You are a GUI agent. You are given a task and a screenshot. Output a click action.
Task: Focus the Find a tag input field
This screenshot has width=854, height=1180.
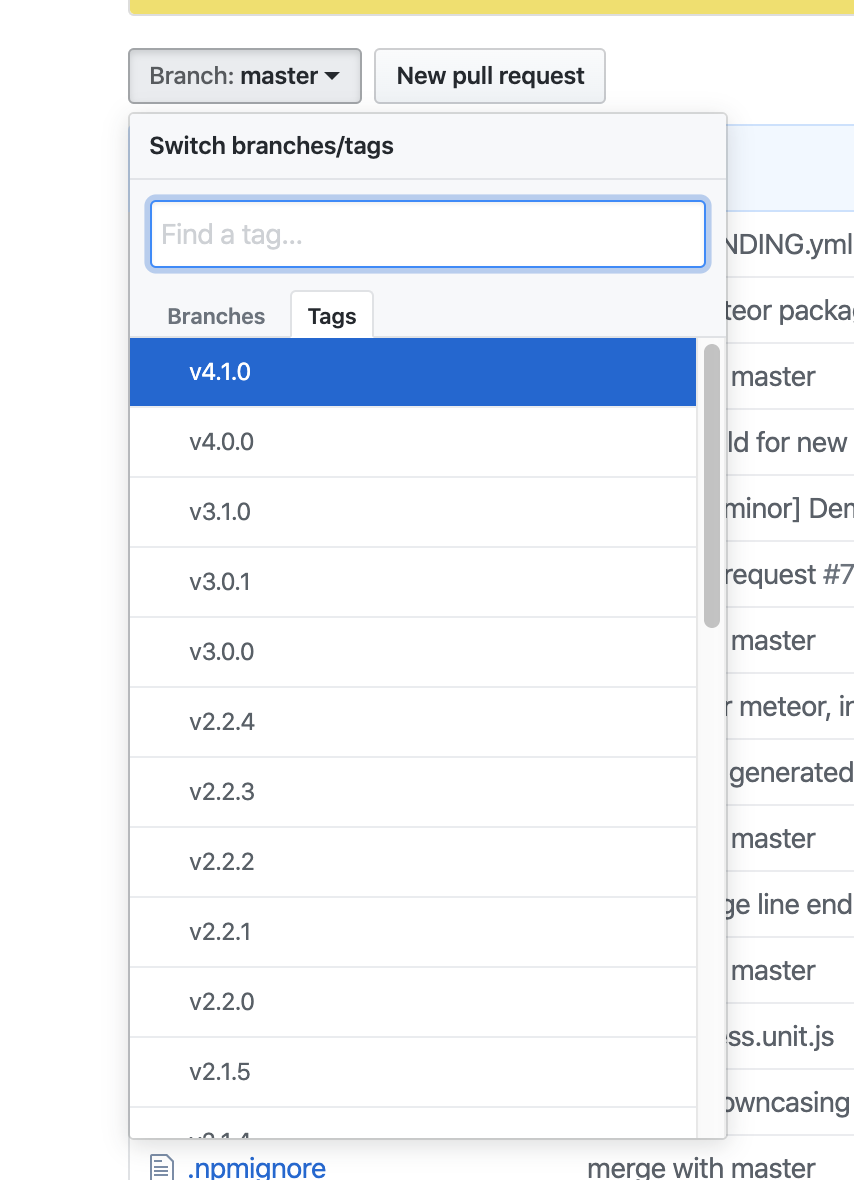(x=427, y=234)
